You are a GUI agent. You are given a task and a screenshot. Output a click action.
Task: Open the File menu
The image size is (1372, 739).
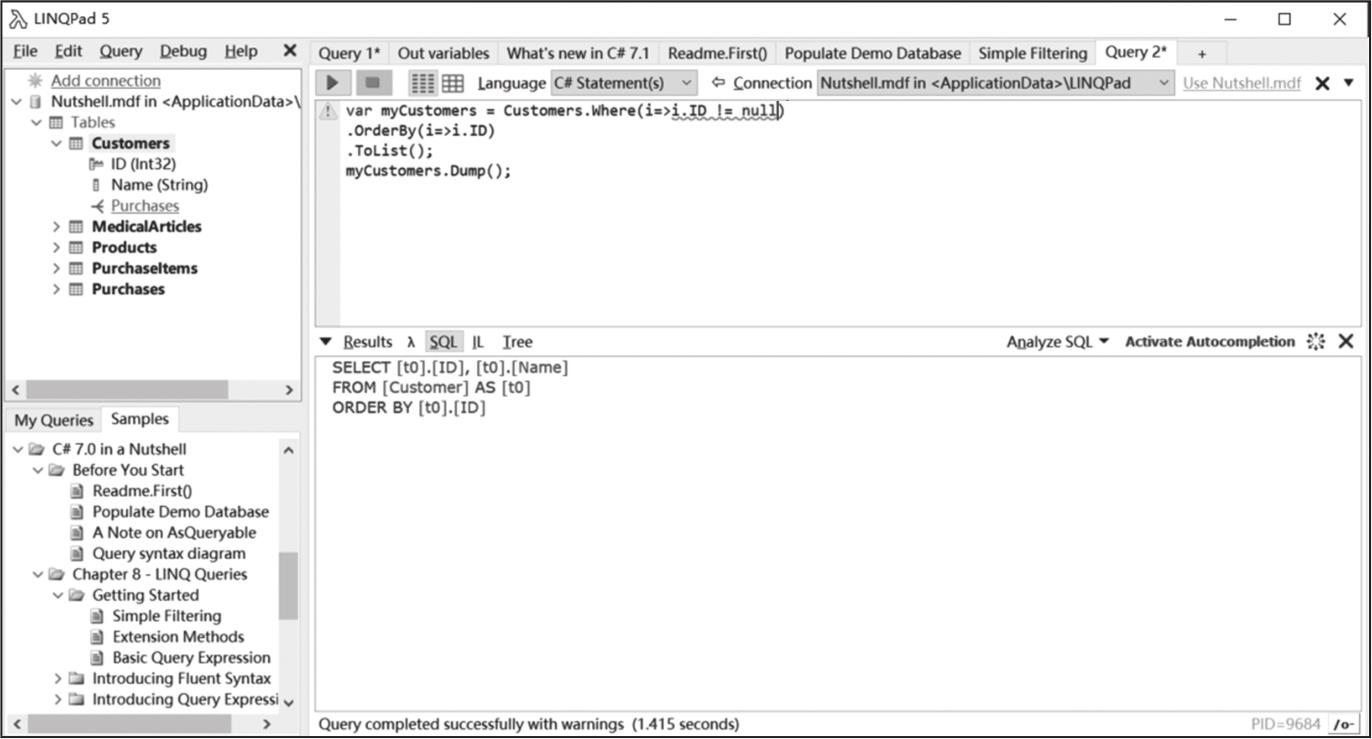[x=25, y=51]
